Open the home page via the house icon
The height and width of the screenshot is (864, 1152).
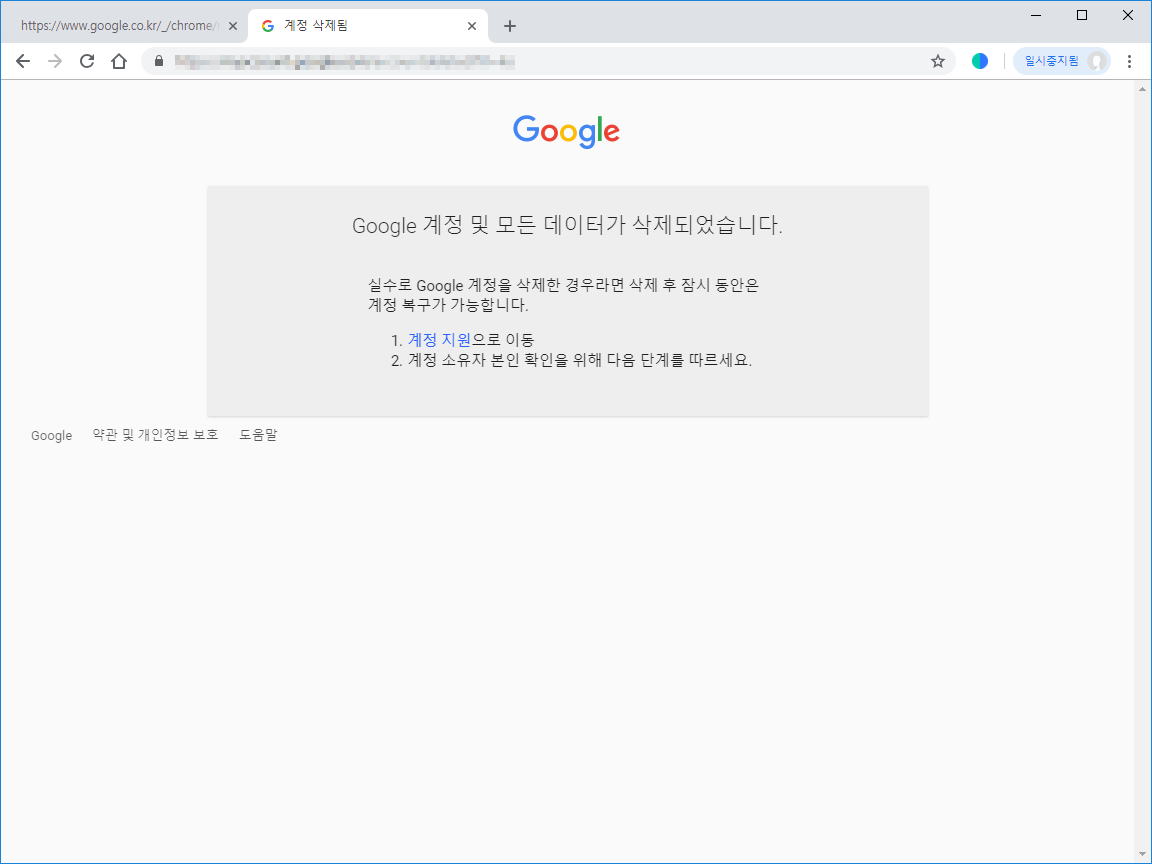pyautogui.click(x=119, y=61)
